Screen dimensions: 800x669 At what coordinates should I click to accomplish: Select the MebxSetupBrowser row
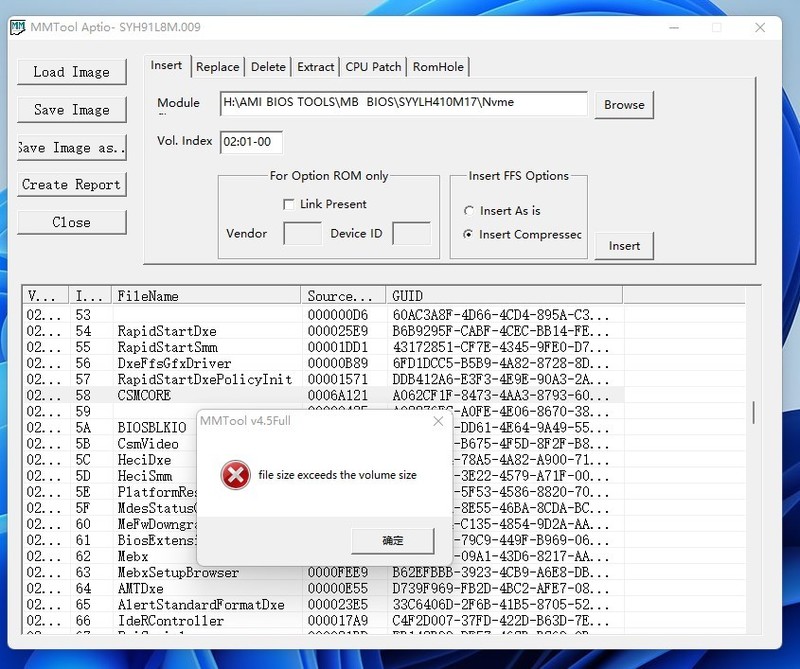(323, 573)
